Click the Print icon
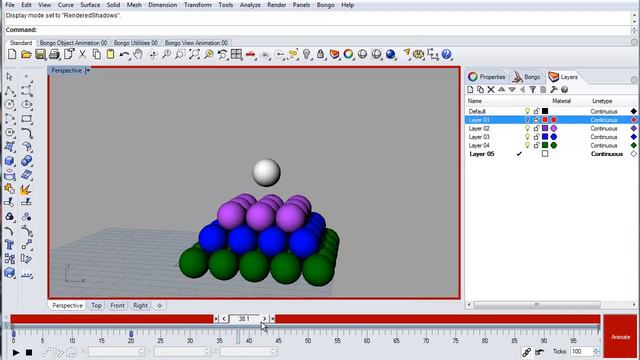640x360 pixels. [x=54, y=54]
